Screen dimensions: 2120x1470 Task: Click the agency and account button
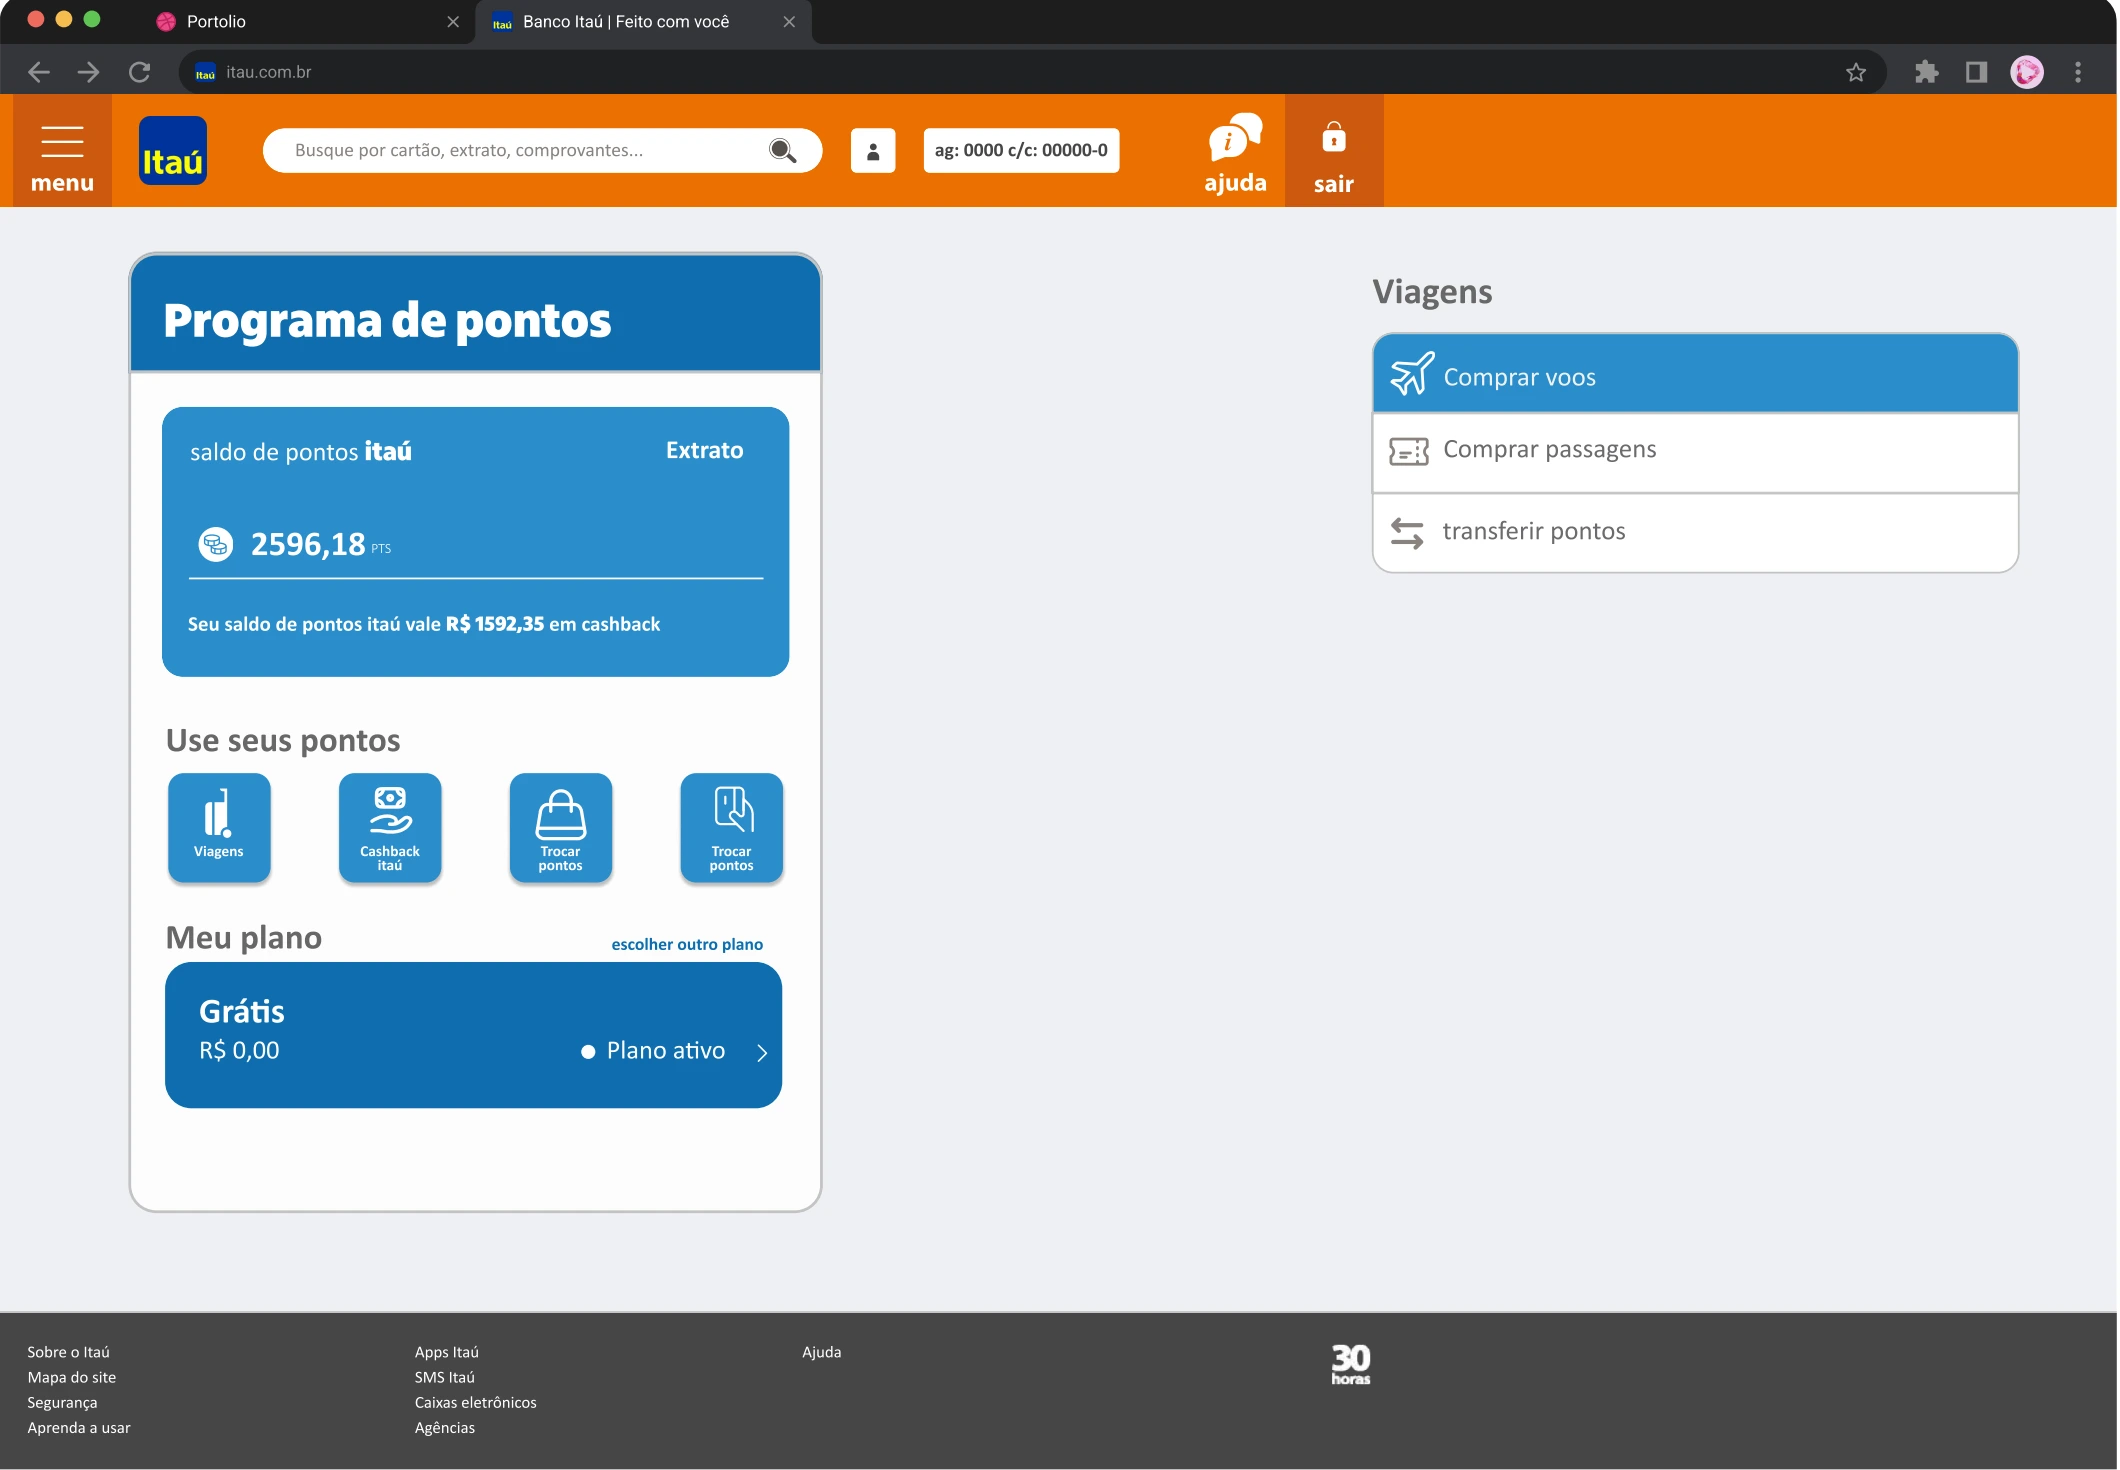tap(1021, 151)
